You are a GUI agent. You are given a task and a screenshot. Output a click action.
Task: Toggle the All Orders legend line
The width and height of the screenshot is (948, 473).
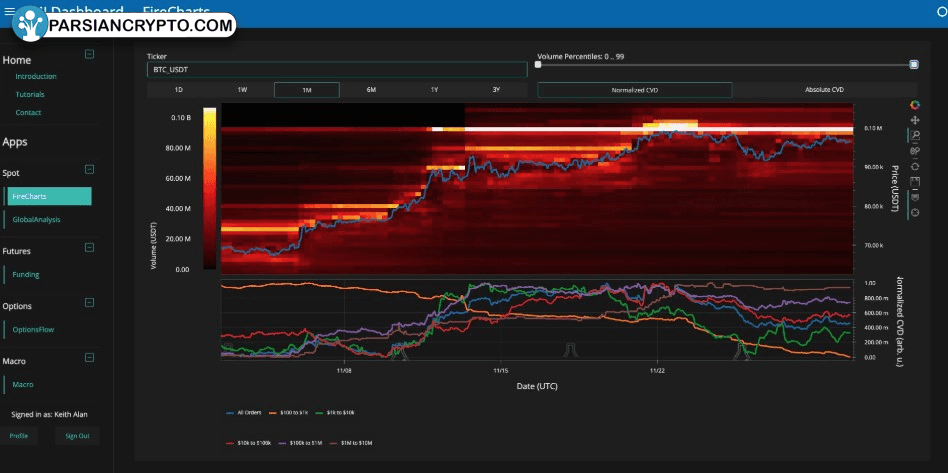click(244, 413)
